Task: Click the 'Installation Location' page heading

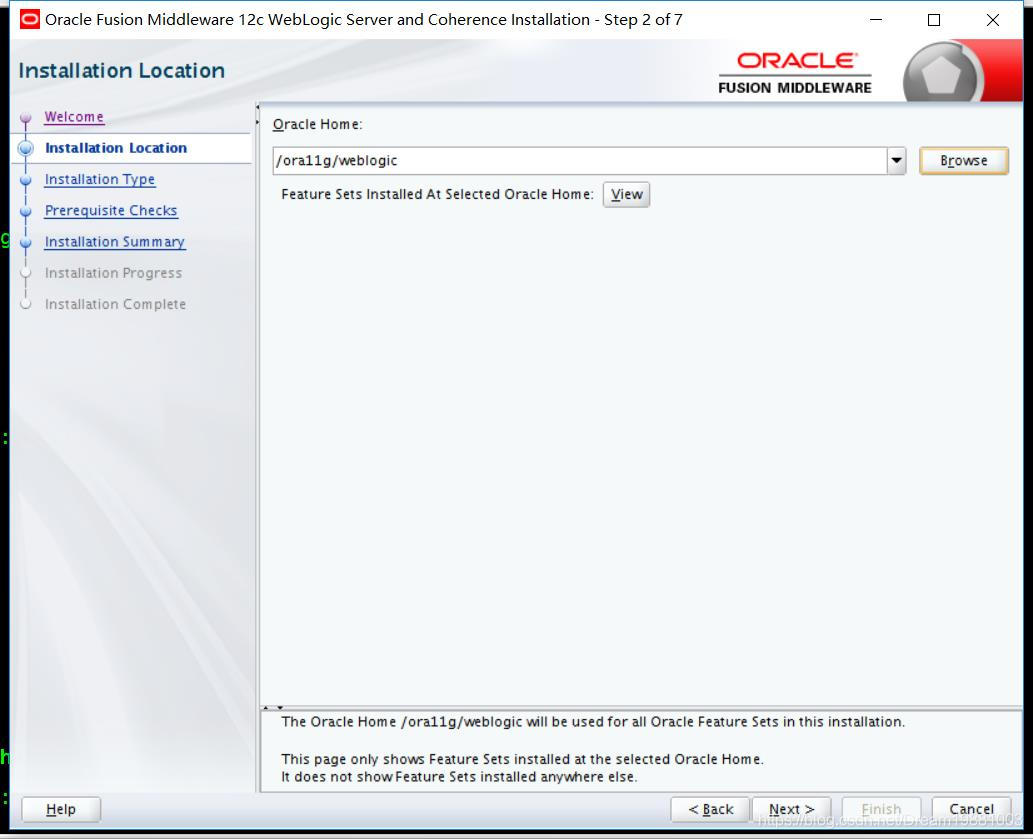Action: pos(122,70)
